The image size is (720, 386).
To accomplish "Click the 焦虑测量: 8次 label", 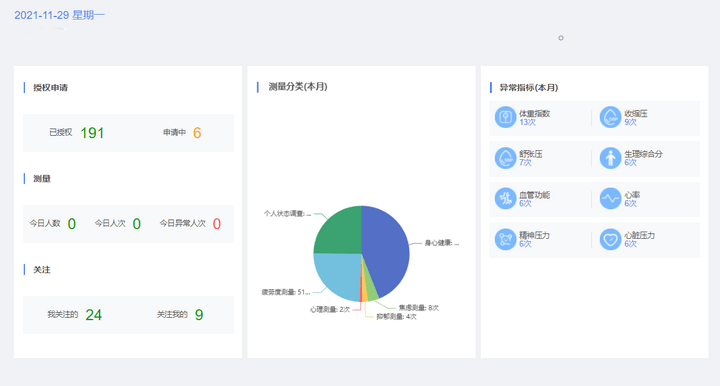I will click(x=418, y=308).
